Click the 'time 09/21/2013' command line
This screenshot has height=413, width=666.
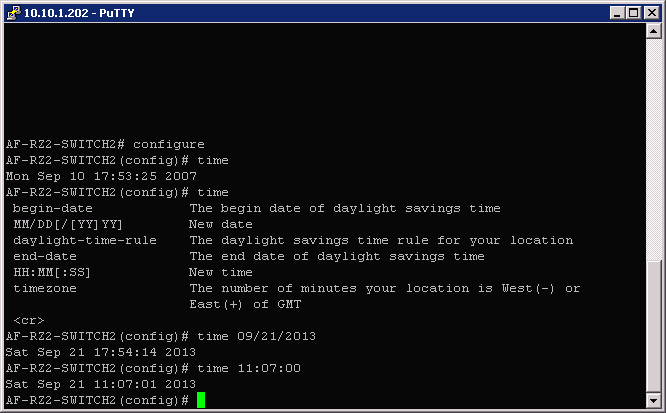[x=256, y=336]
